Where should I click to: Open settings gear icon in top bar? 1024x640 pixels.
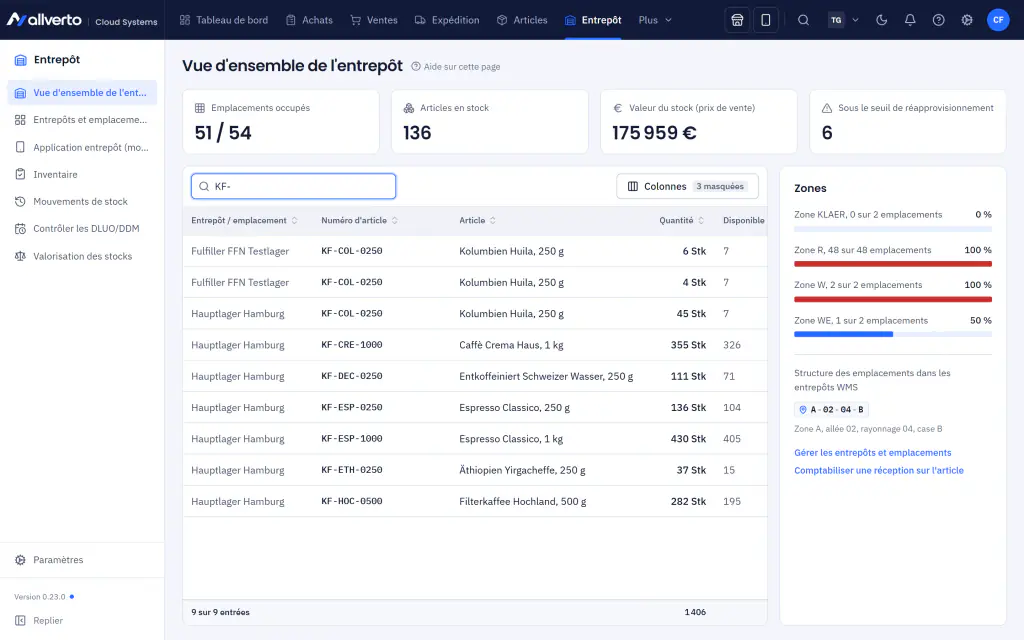(x=967, y=20)
